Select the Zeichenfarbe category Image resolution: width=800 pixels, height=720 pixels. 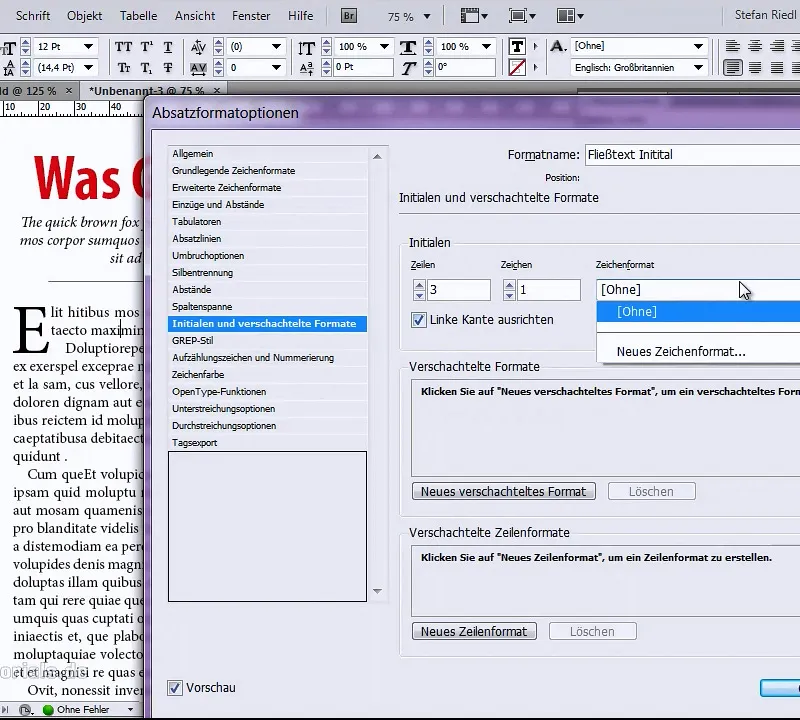[x=267, y=375]
